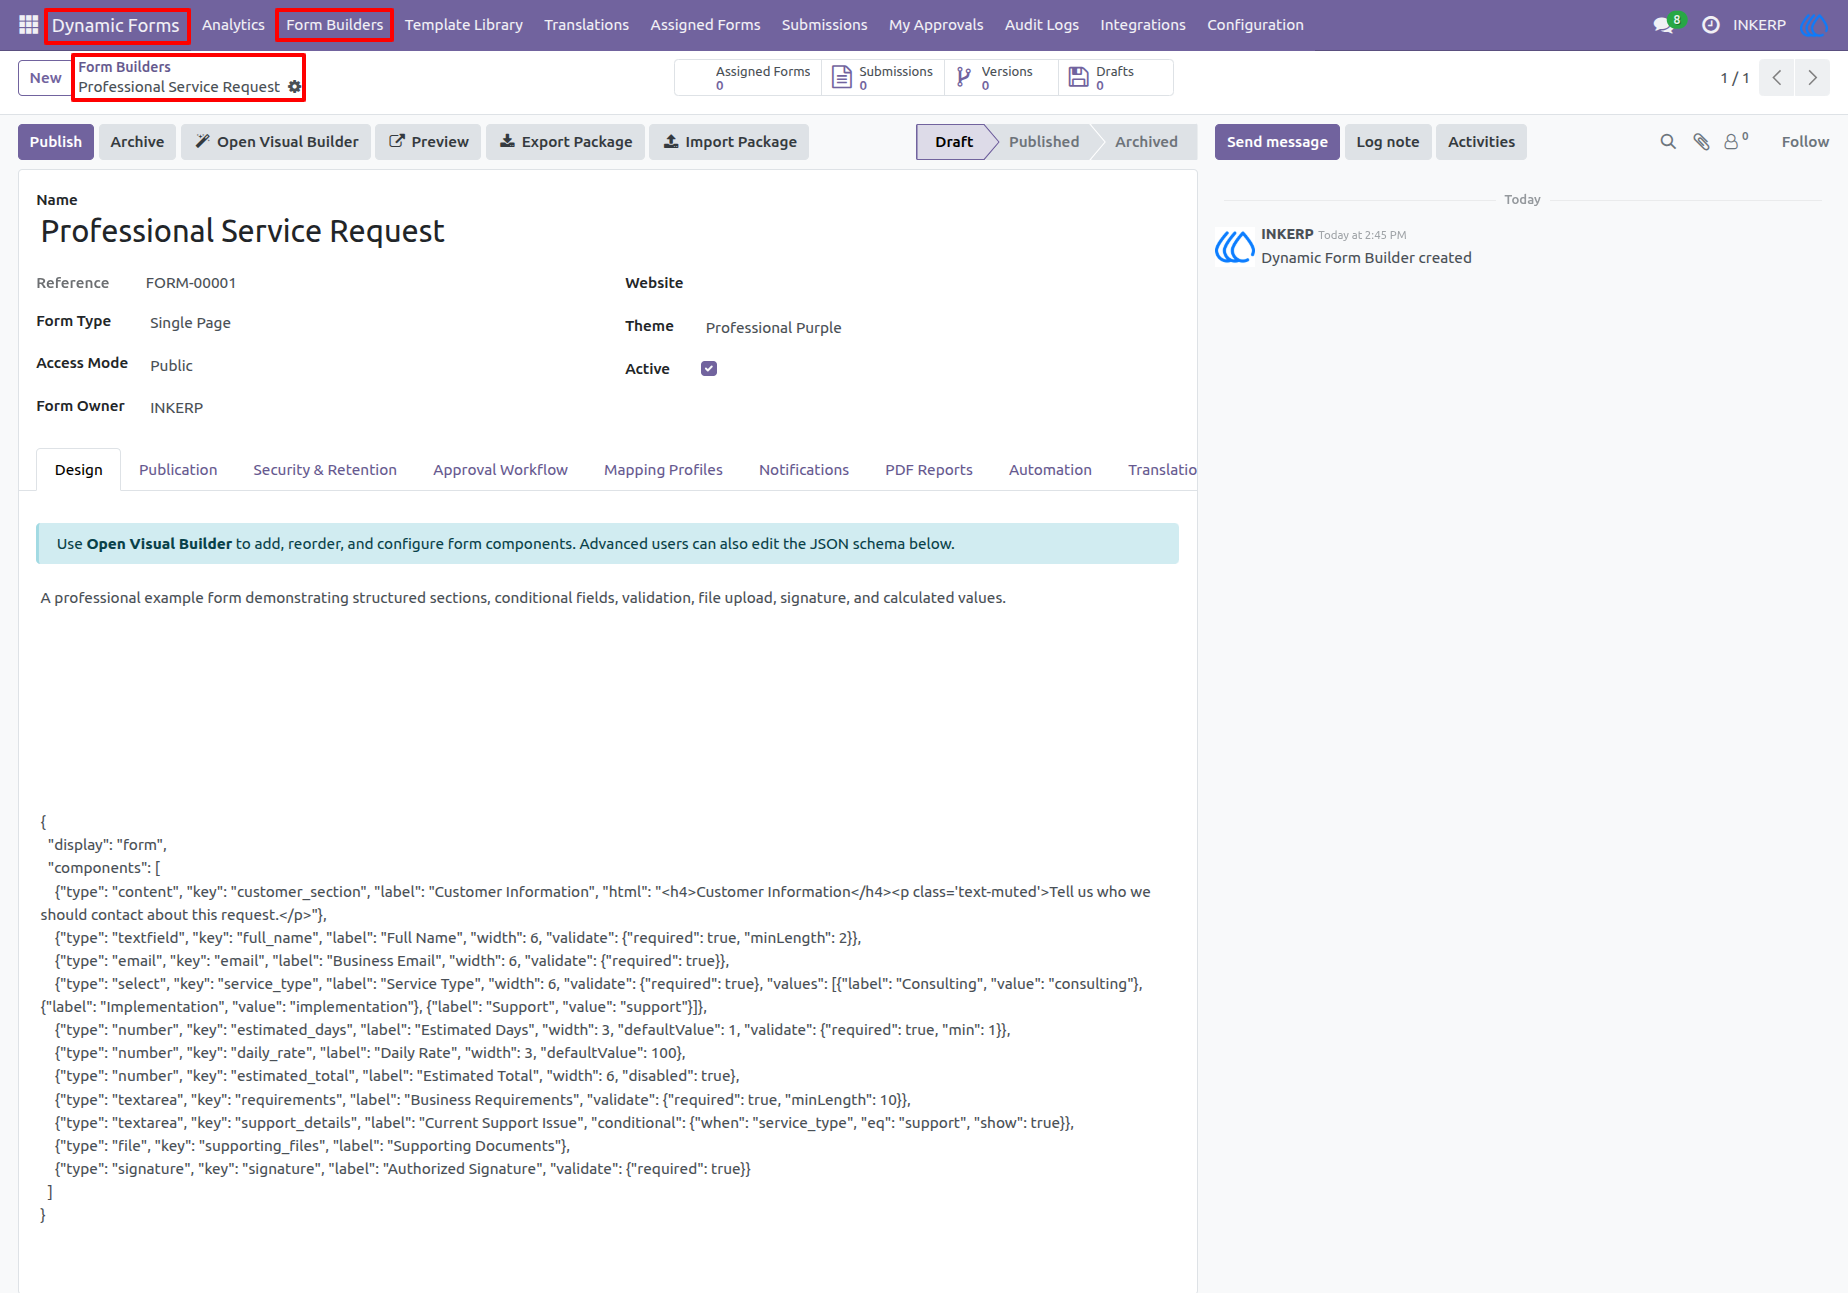Open the followers person icon
Viewport: 1848px width, 1293px height.
coord(1735,142)
